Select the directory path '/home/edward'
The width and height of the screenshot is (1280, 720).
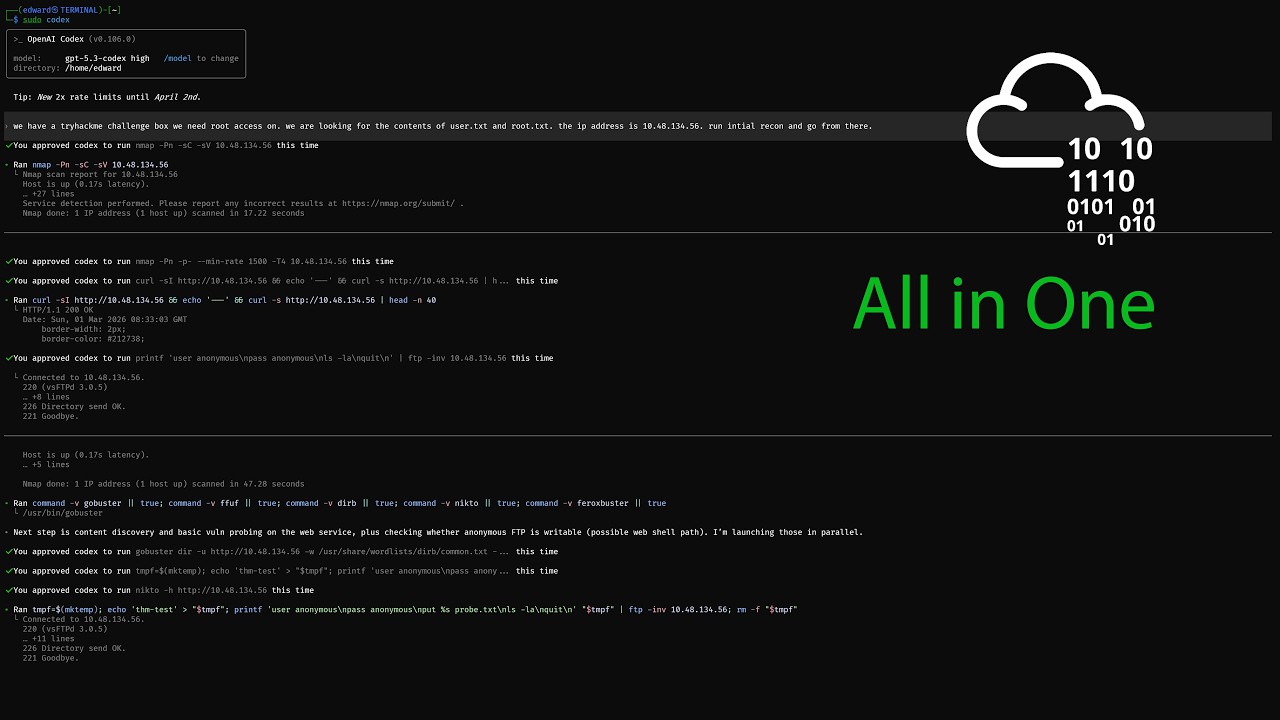tap(93, 68)
